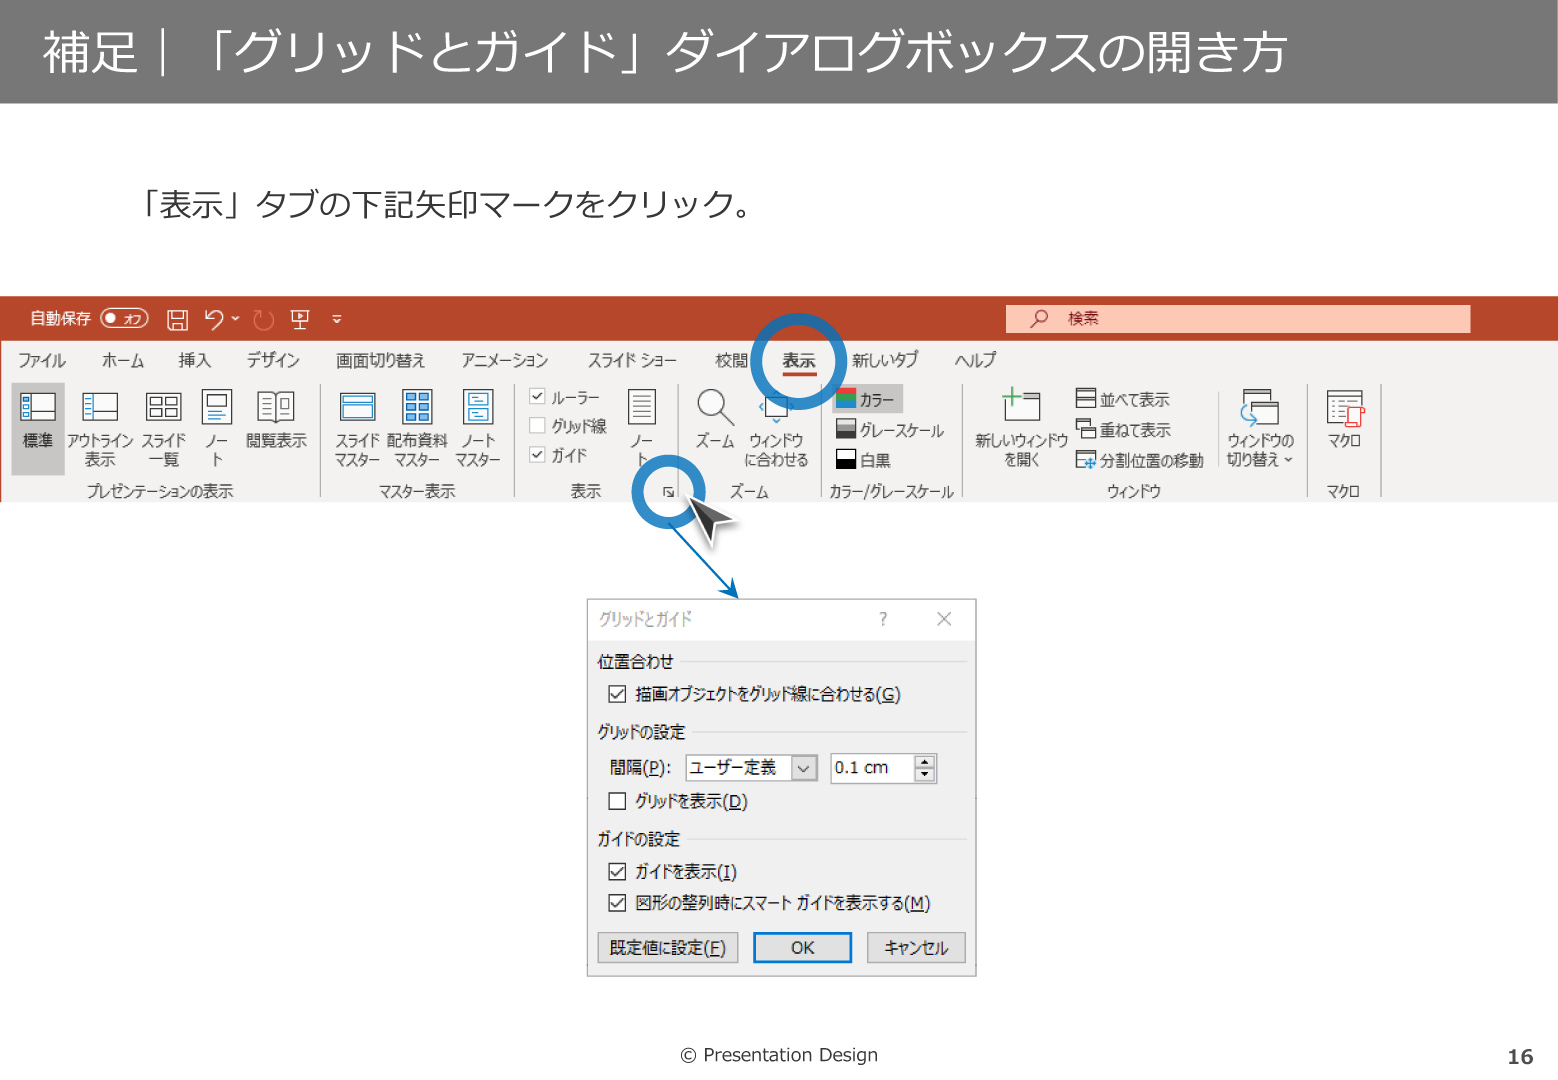Open the ノート notes page view
This screenshot has width=1558, height=1080.
tap(217, 428)
